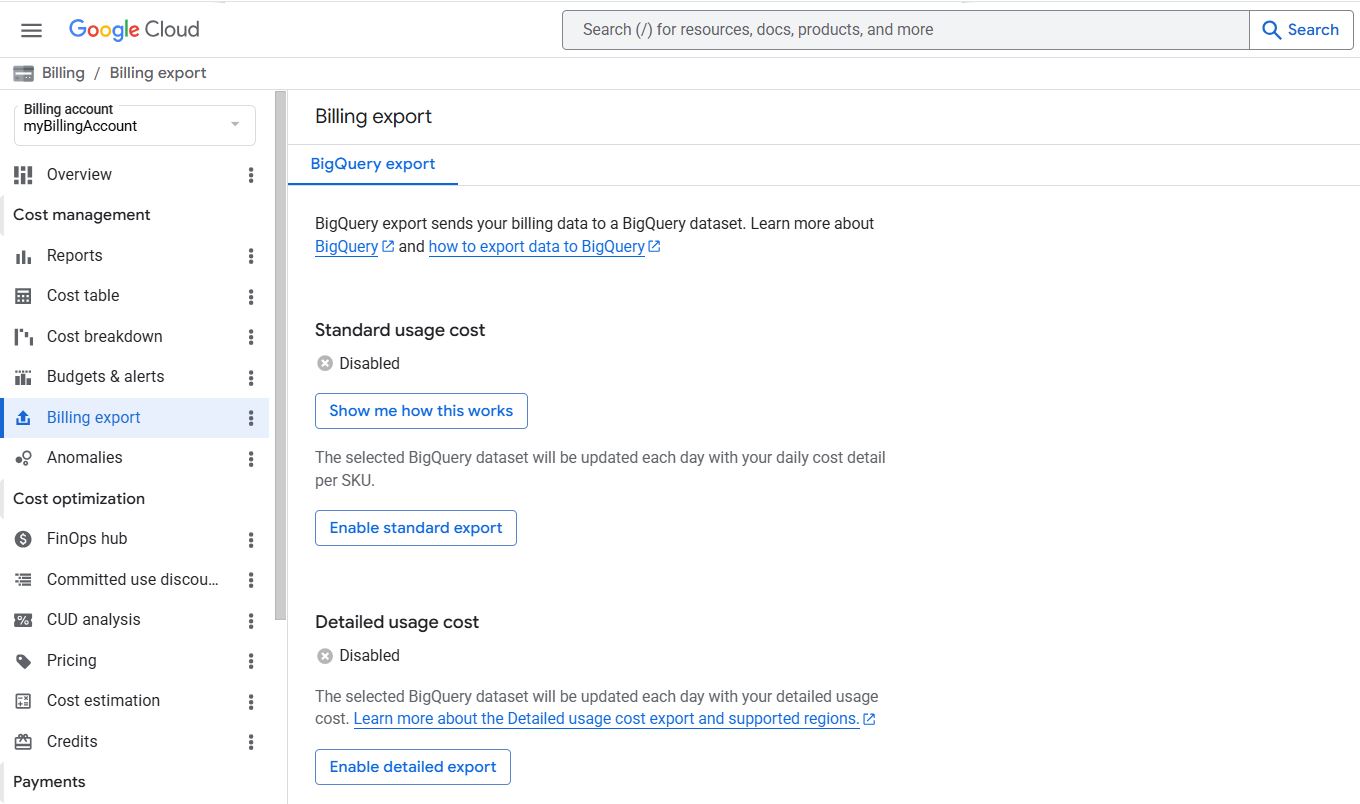
Task: Click the Payments section label
Action: click(x=49, y=782)
